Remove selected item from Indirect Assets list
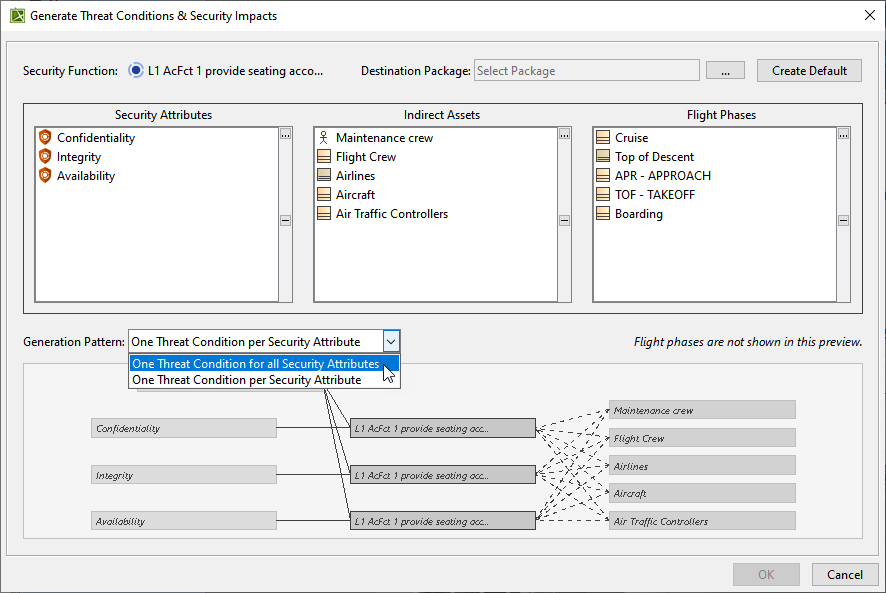 564,220
